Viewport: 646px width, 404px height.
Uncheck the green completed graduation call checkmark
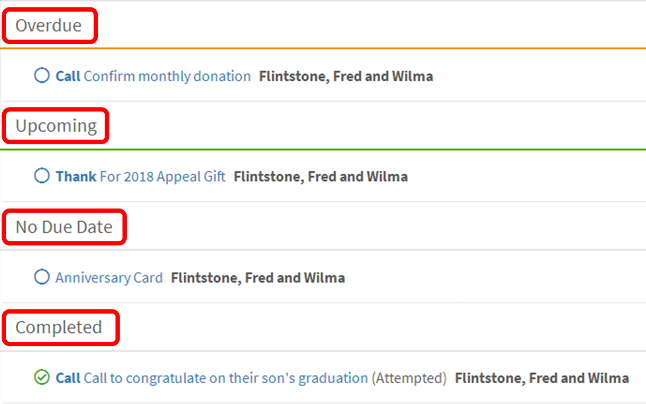click(42, 377)
